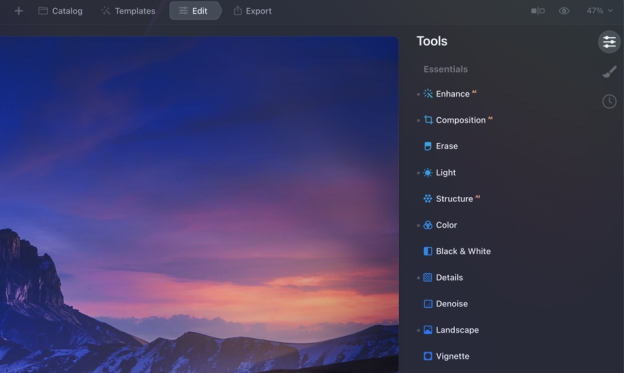Open the Vignette tool

click(x=446, y=356)
